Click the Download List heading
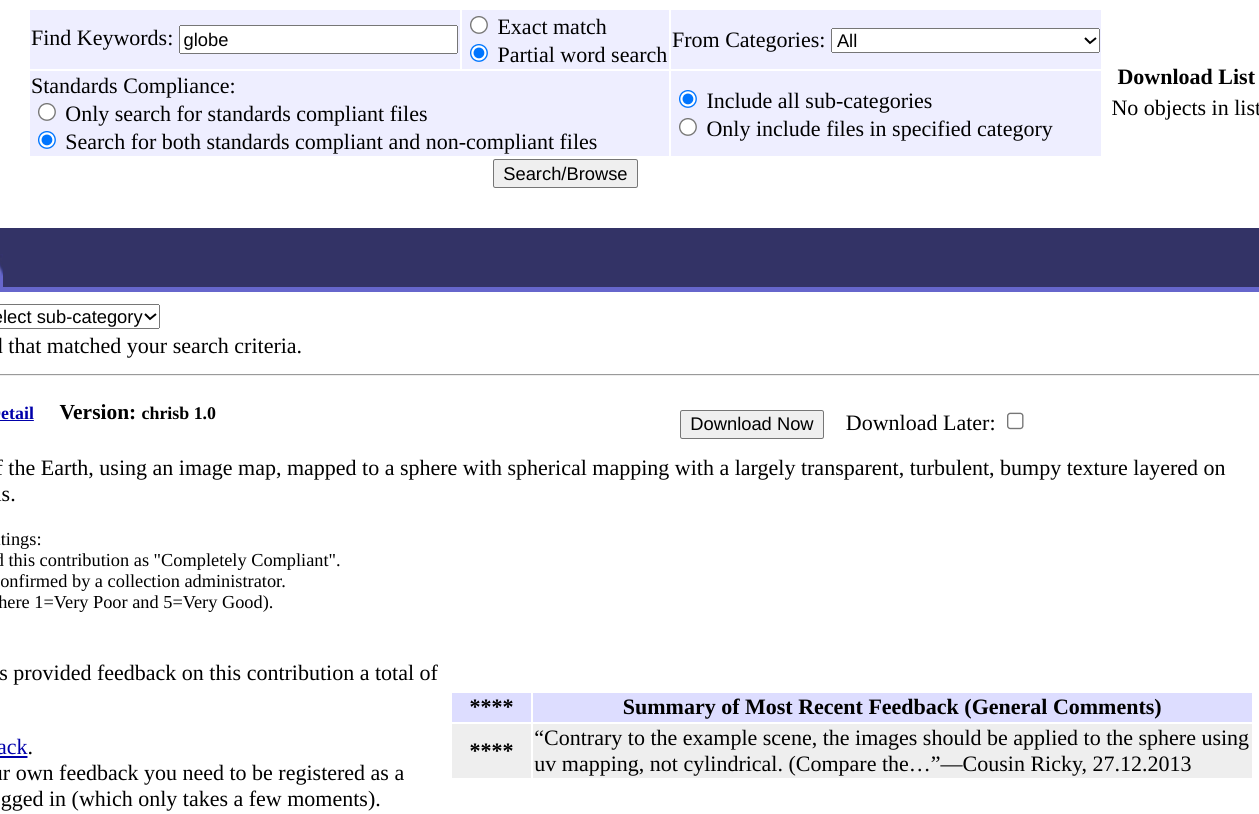1259x814 pixels. coord(1185,77)
